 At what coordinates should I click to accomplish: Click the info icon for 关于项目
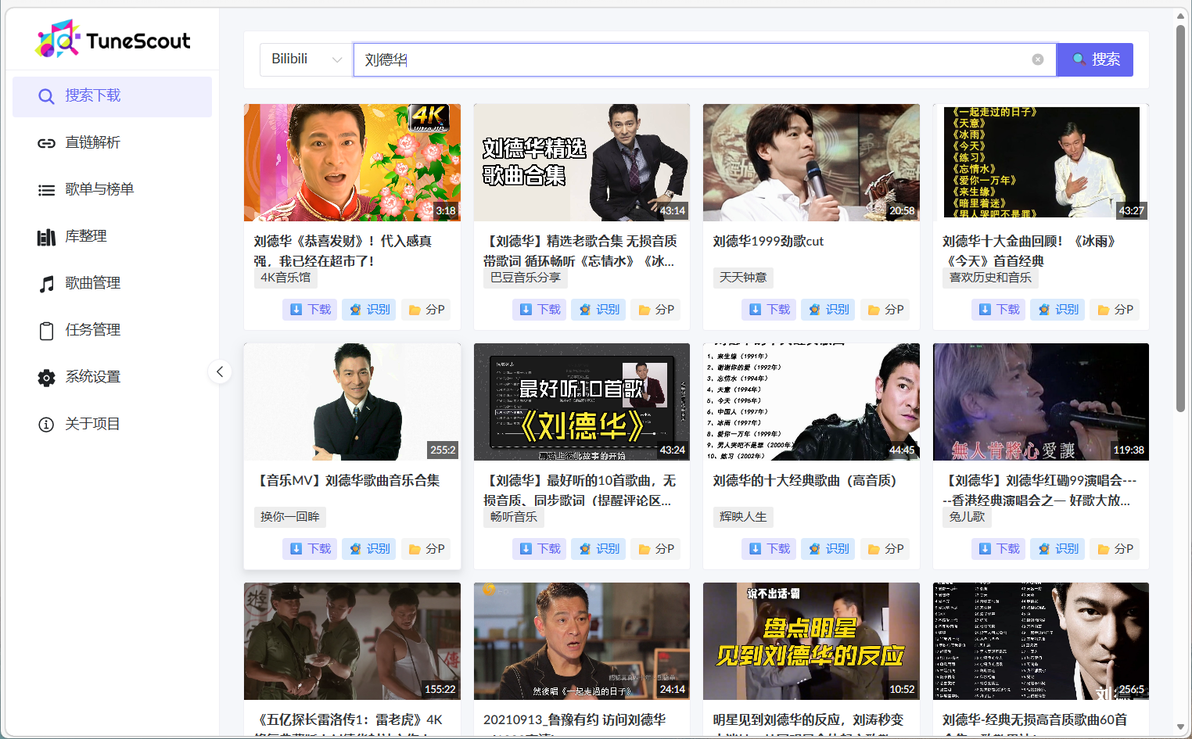click(x=46, y=424)
